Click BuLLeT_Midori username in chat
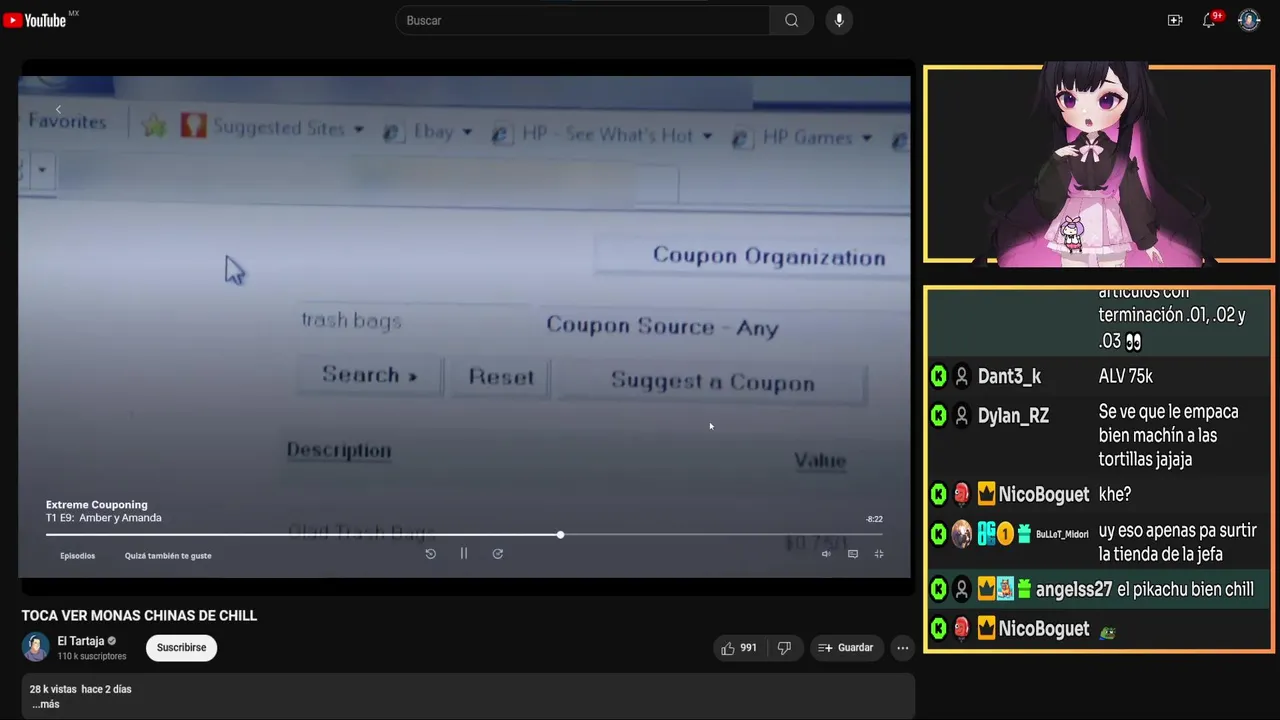 pos(1062,534)
